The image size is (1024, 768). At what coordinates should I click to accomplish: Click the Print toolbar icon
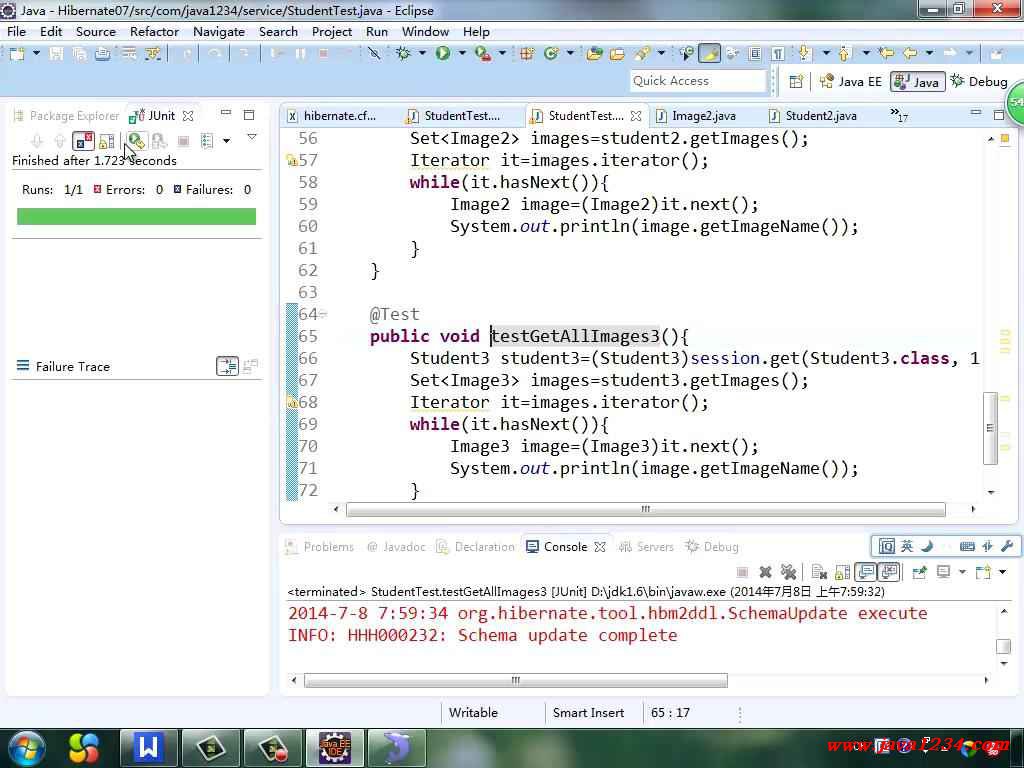103,54
